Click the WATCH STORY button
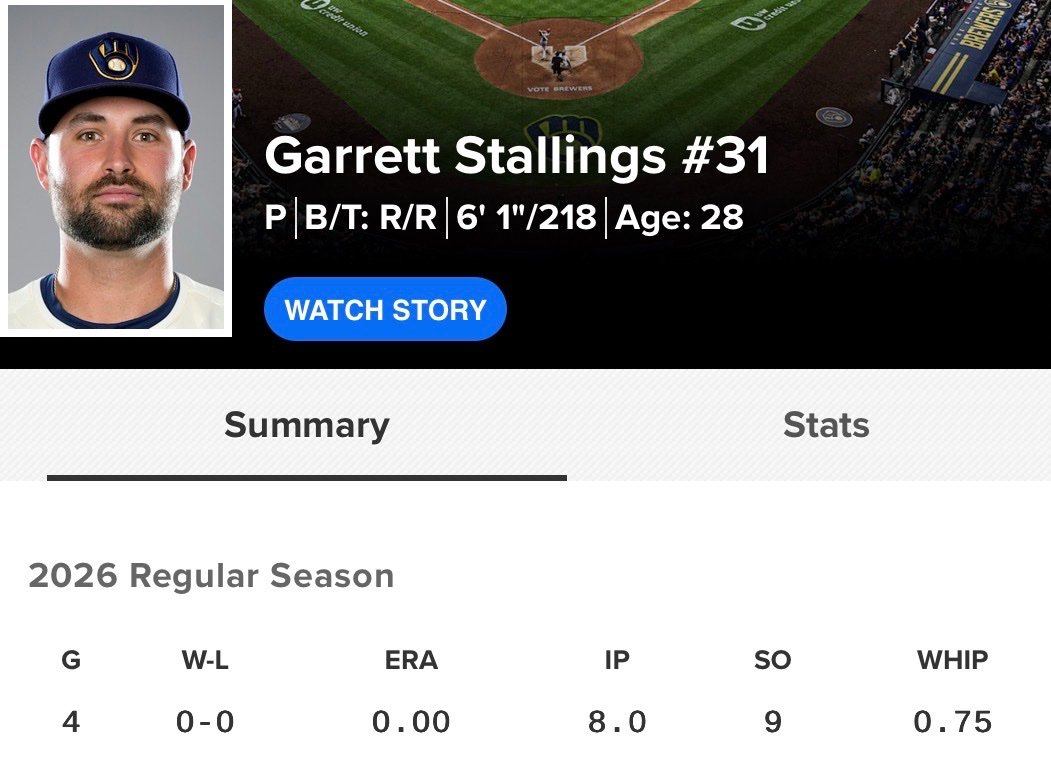 tap(385, 309)
